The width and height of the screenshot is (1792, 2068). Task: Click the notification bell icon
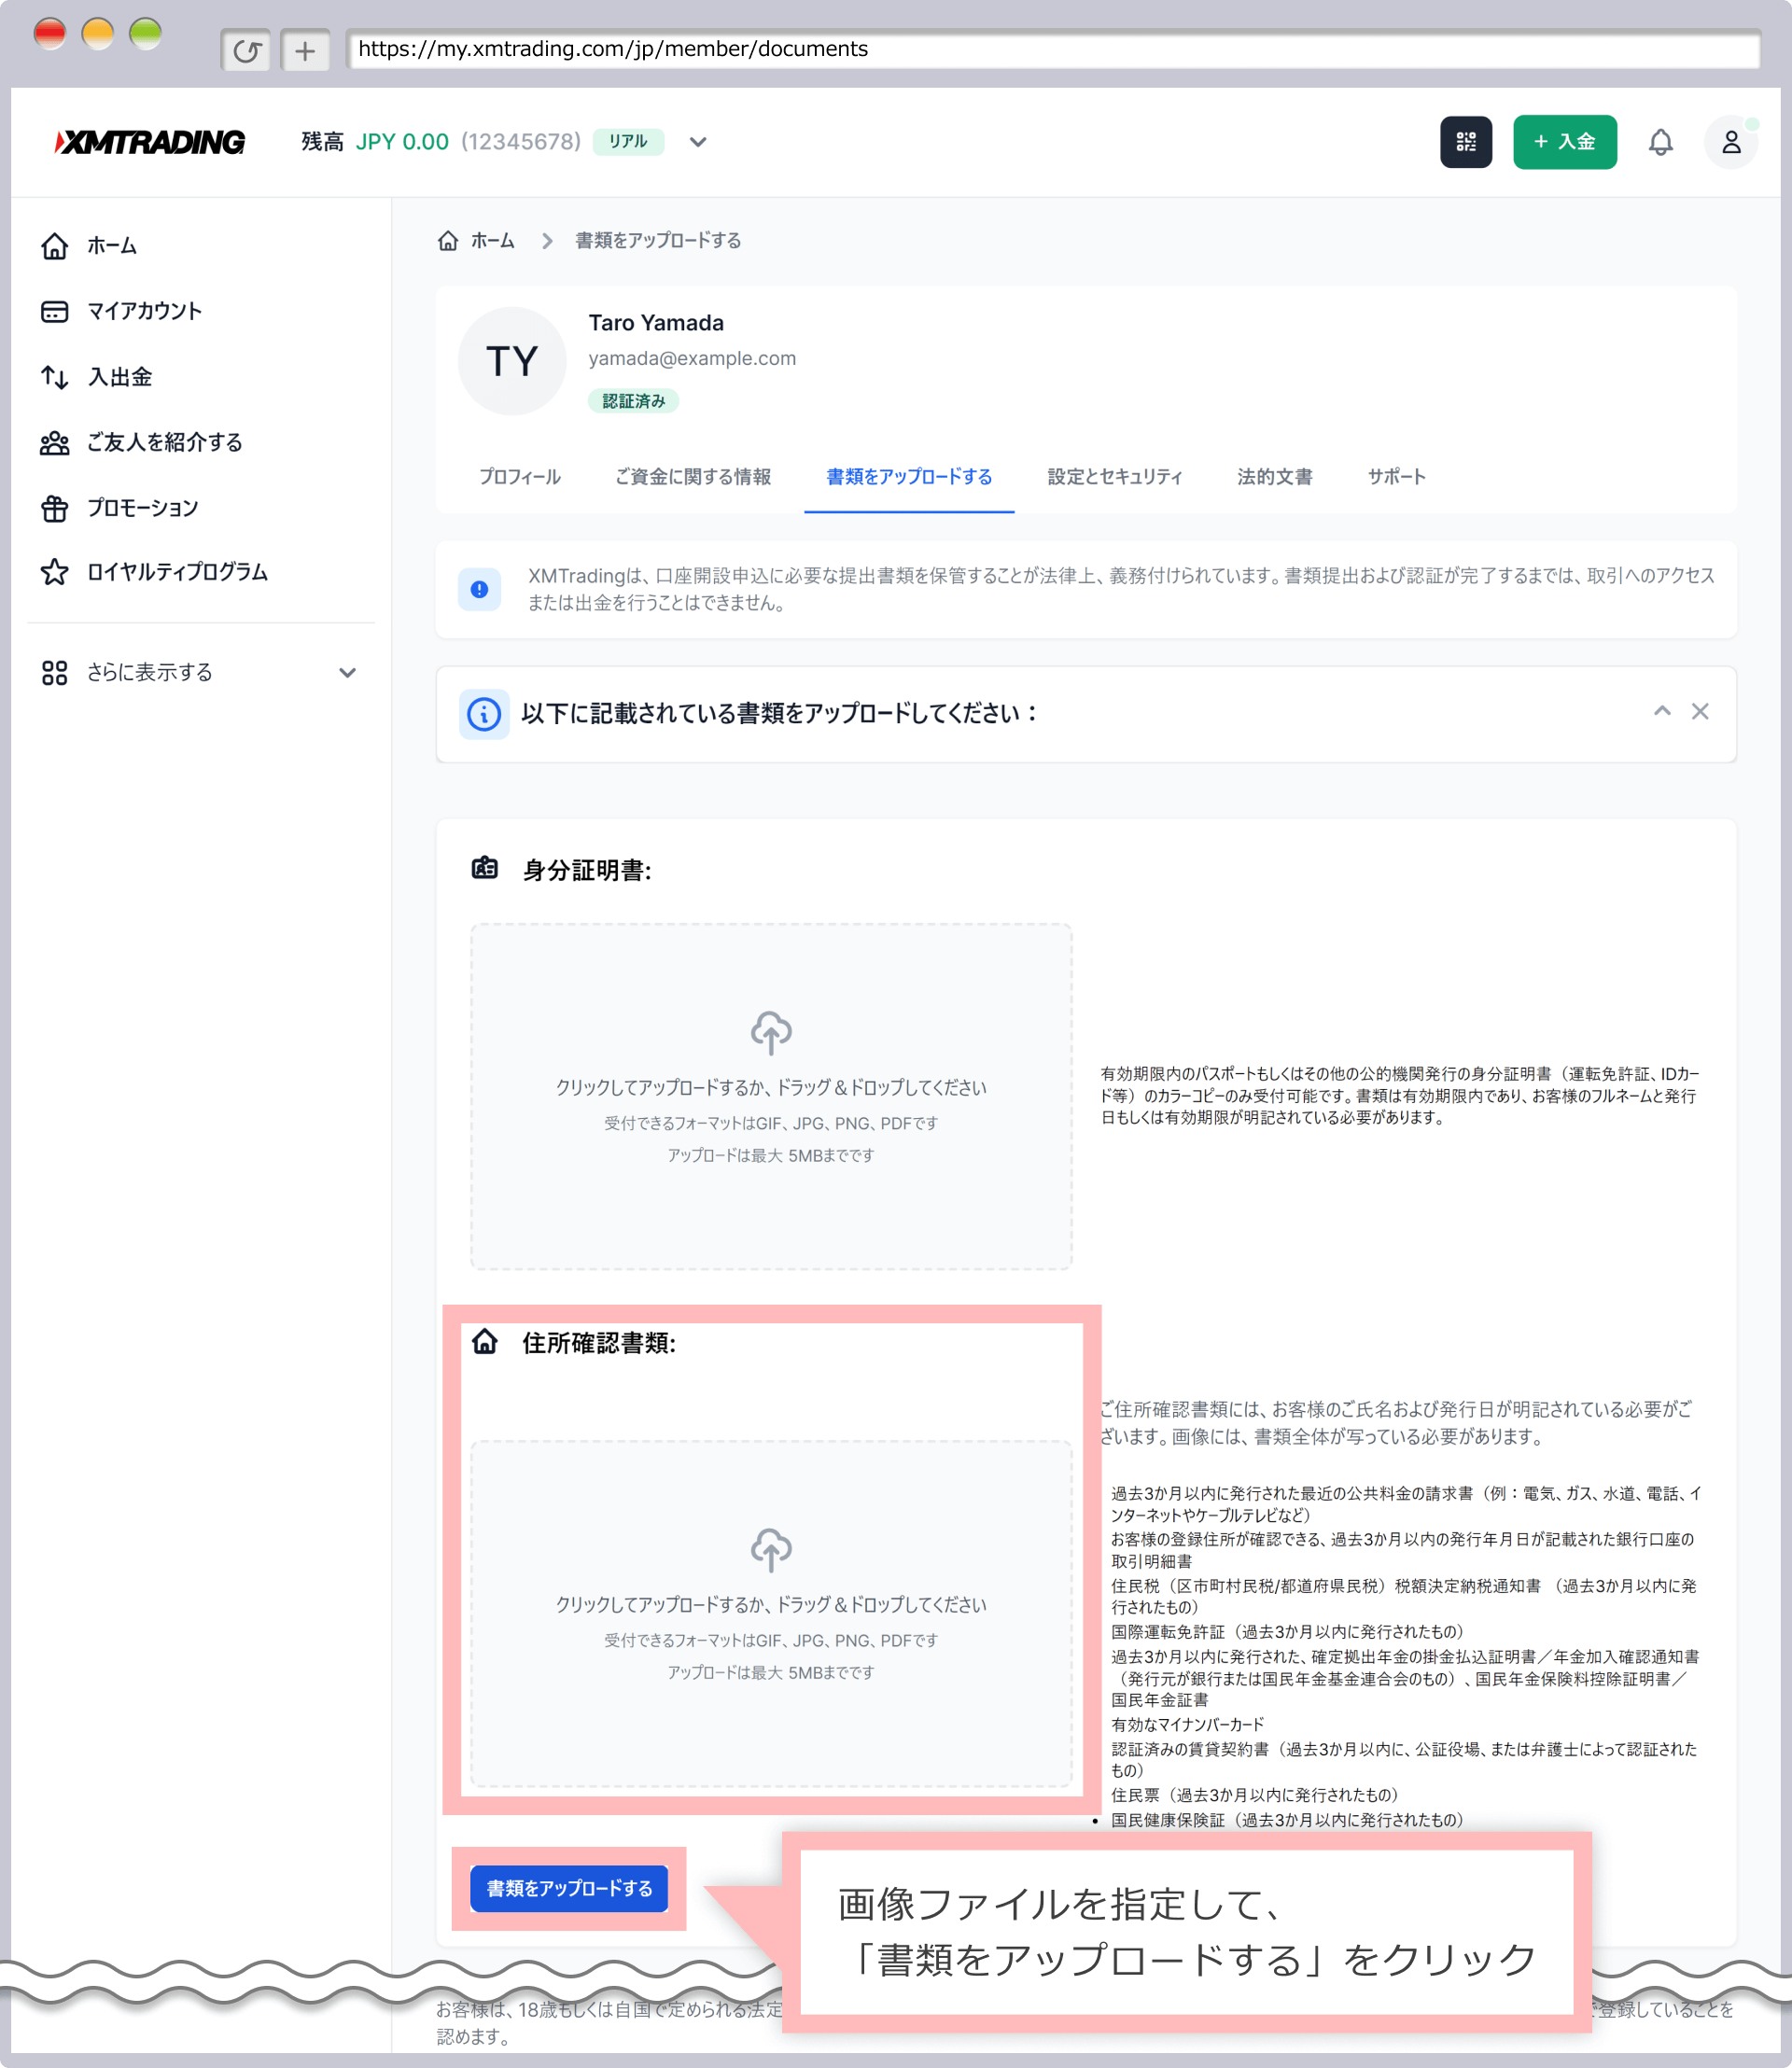1660,142
